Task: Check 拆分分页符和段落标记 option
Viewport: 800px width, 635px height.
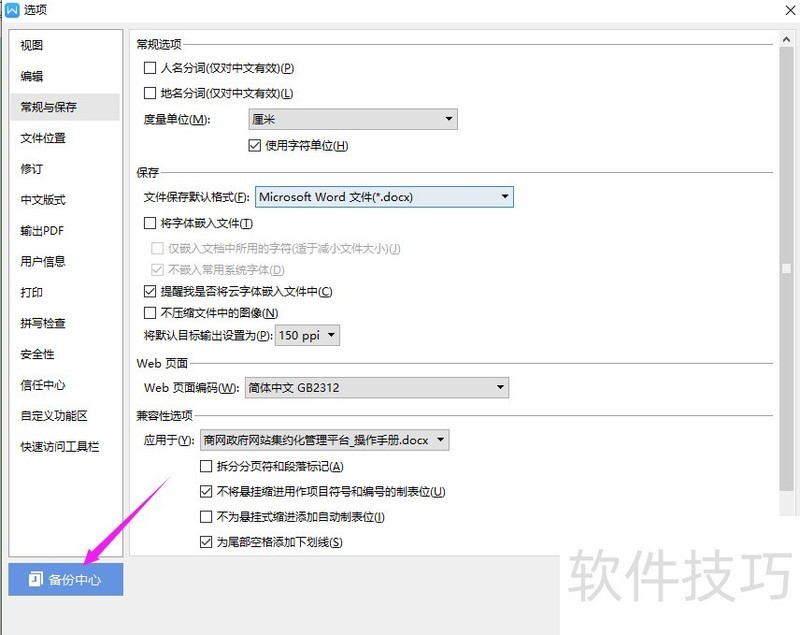Action: click(206, 466)
